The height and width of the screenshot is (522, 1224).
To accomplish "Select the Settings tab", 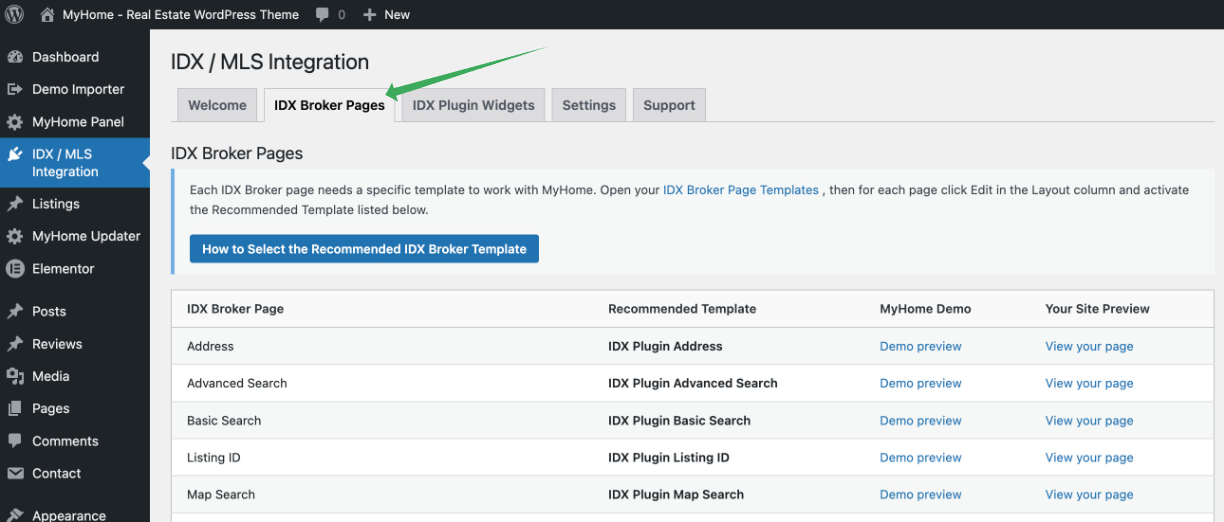I will point(589,105).
